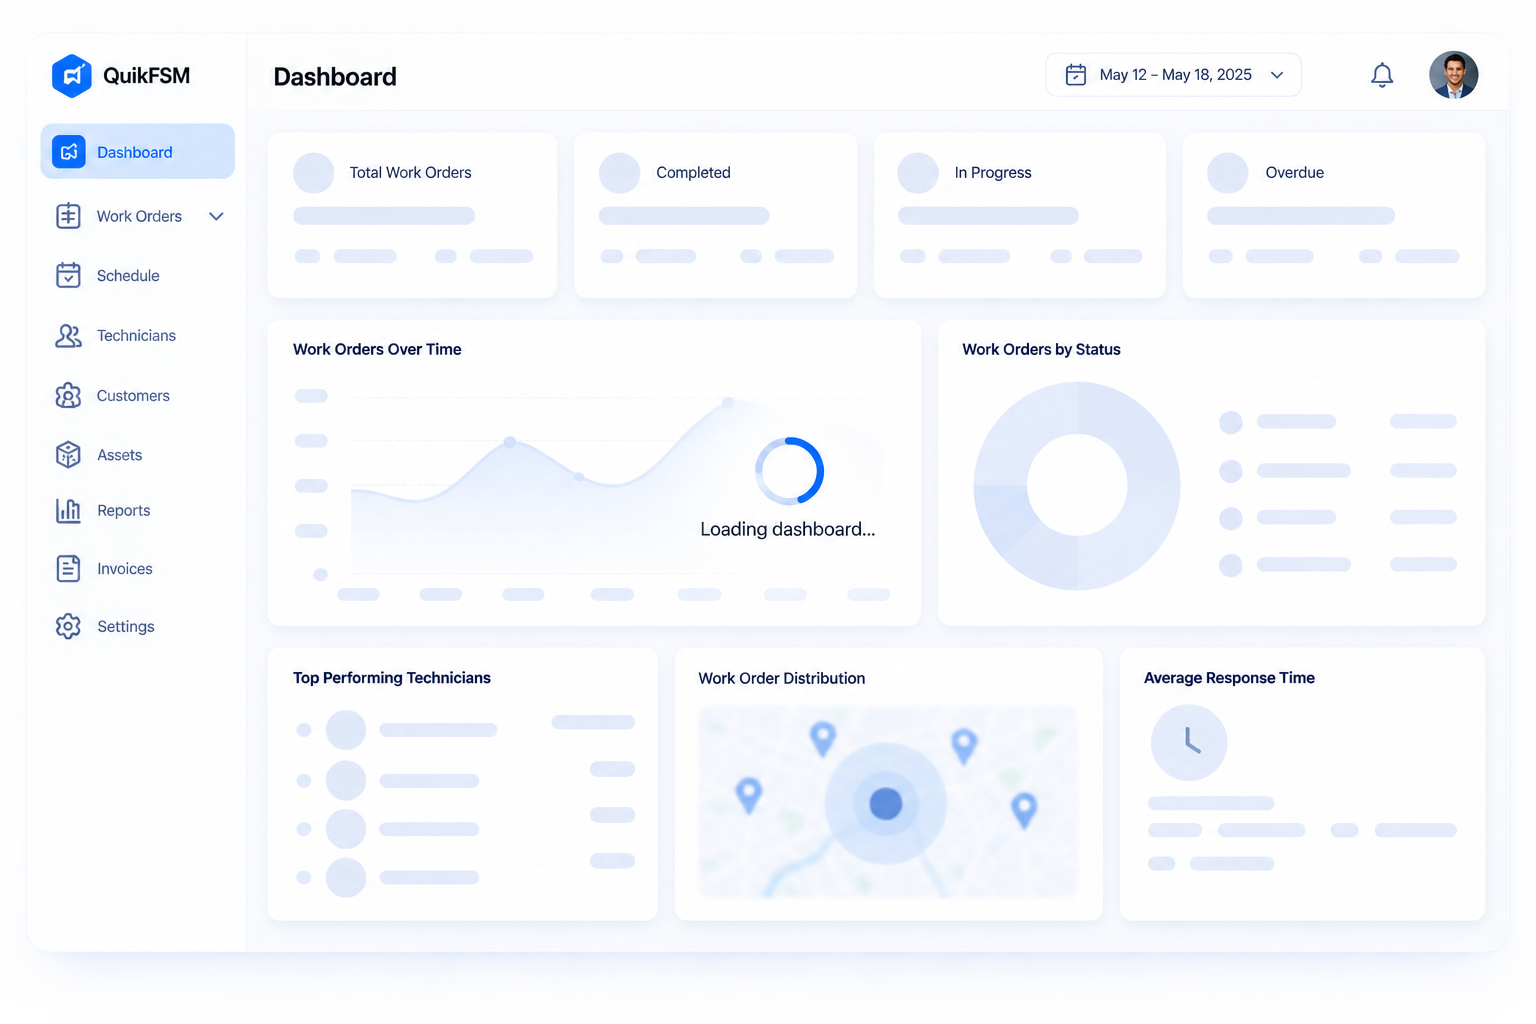Click the Average Response Time heading

pyautogui.click(x=1229, y=678)
